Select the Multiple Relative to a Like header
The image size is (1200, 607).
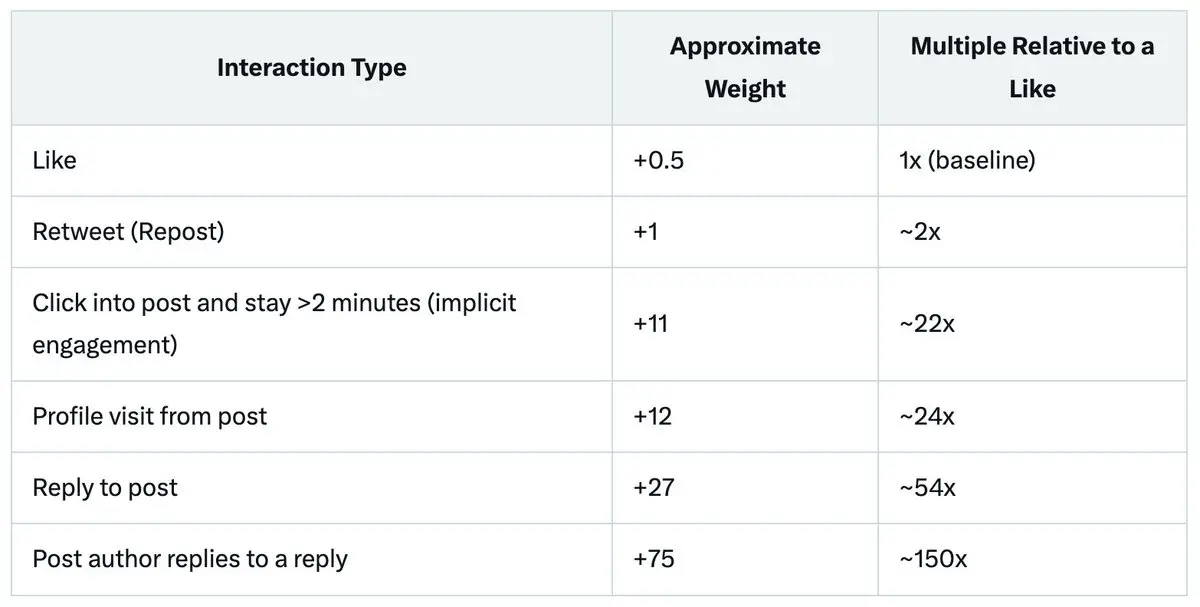pyautogui.click(x=1032, y=68)
